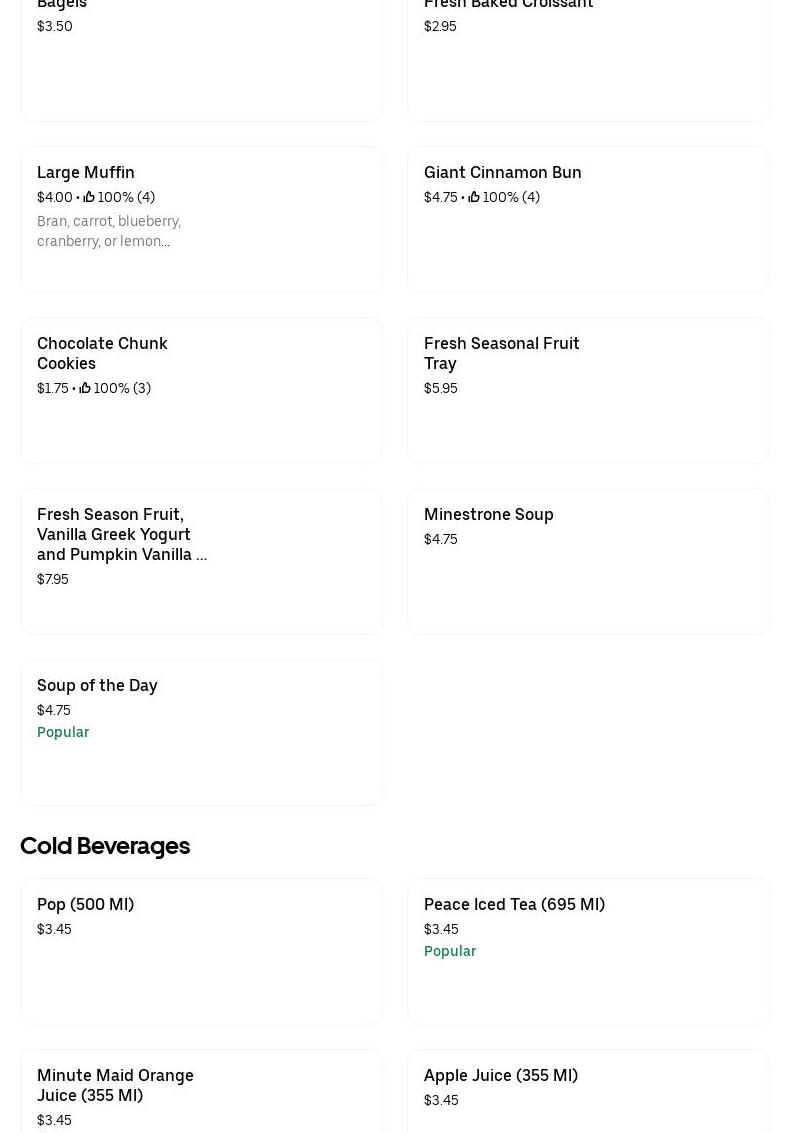The height and width of the screenshot is (1133, 804).
Task: Click the Cold Beverages section heading
Action: point(105,846)
